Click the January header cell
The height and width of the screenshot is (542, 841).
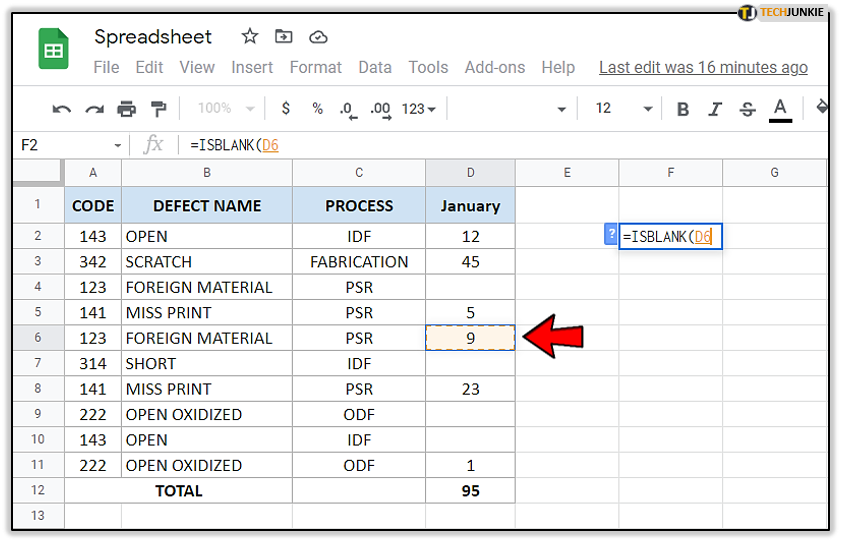coord(470,205)
